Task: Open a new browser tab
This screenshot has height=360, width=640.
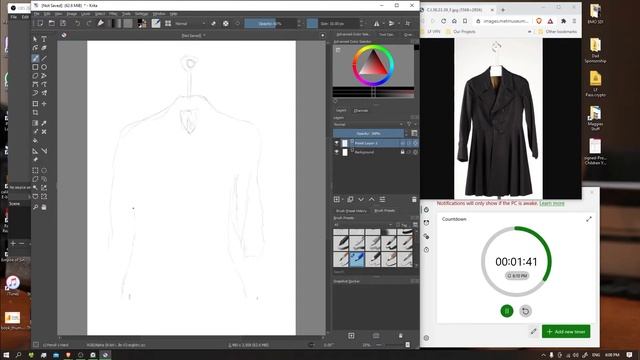Action: (x=503, y=10)
